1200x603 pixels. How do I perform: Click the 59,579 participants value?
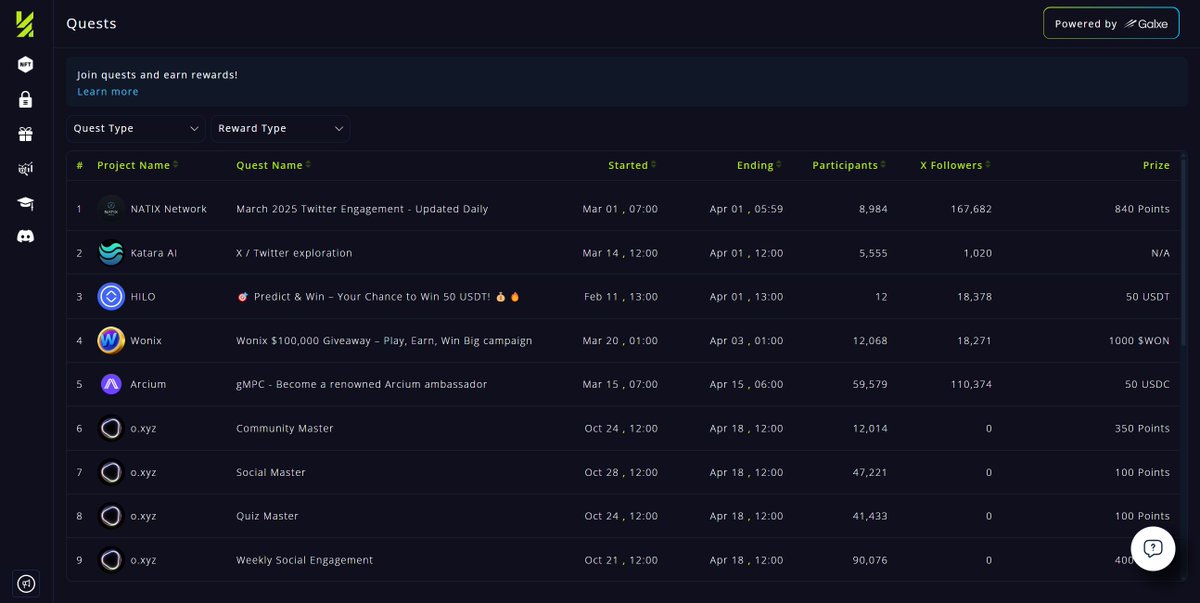tap(868, 384)
